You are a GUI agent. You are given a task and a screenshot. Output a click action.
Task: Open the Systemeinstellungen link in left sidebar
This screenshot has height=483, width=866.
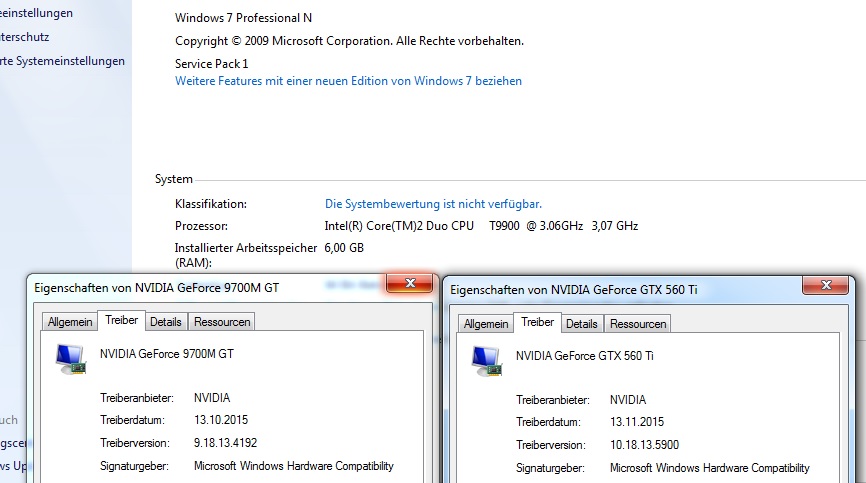(x=62, y=61)
